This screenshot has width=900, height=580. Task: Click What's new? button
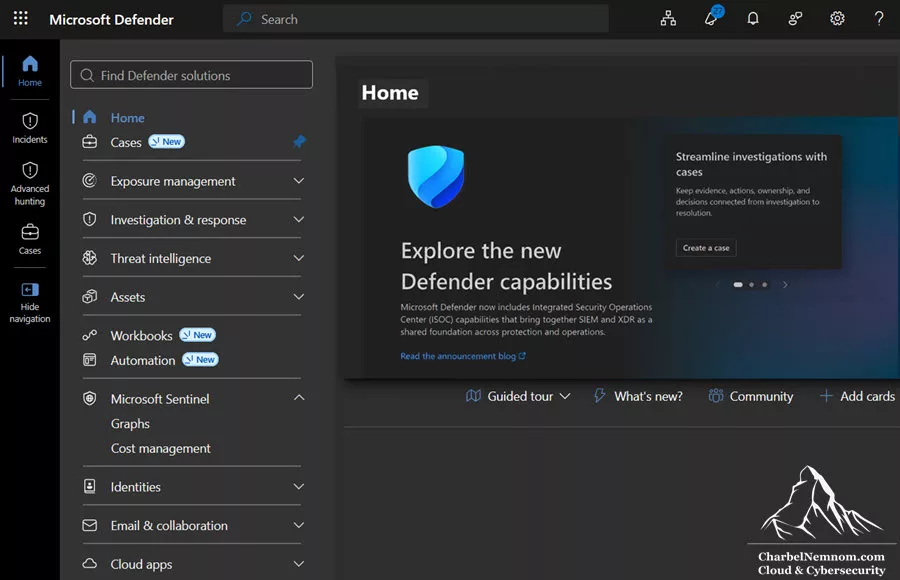(x=638, y=396)
